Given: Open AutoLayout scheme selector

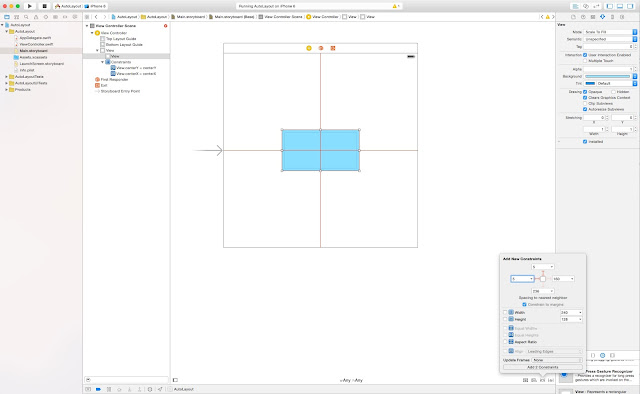Looking at the screenshot, I should coord(68,6).
